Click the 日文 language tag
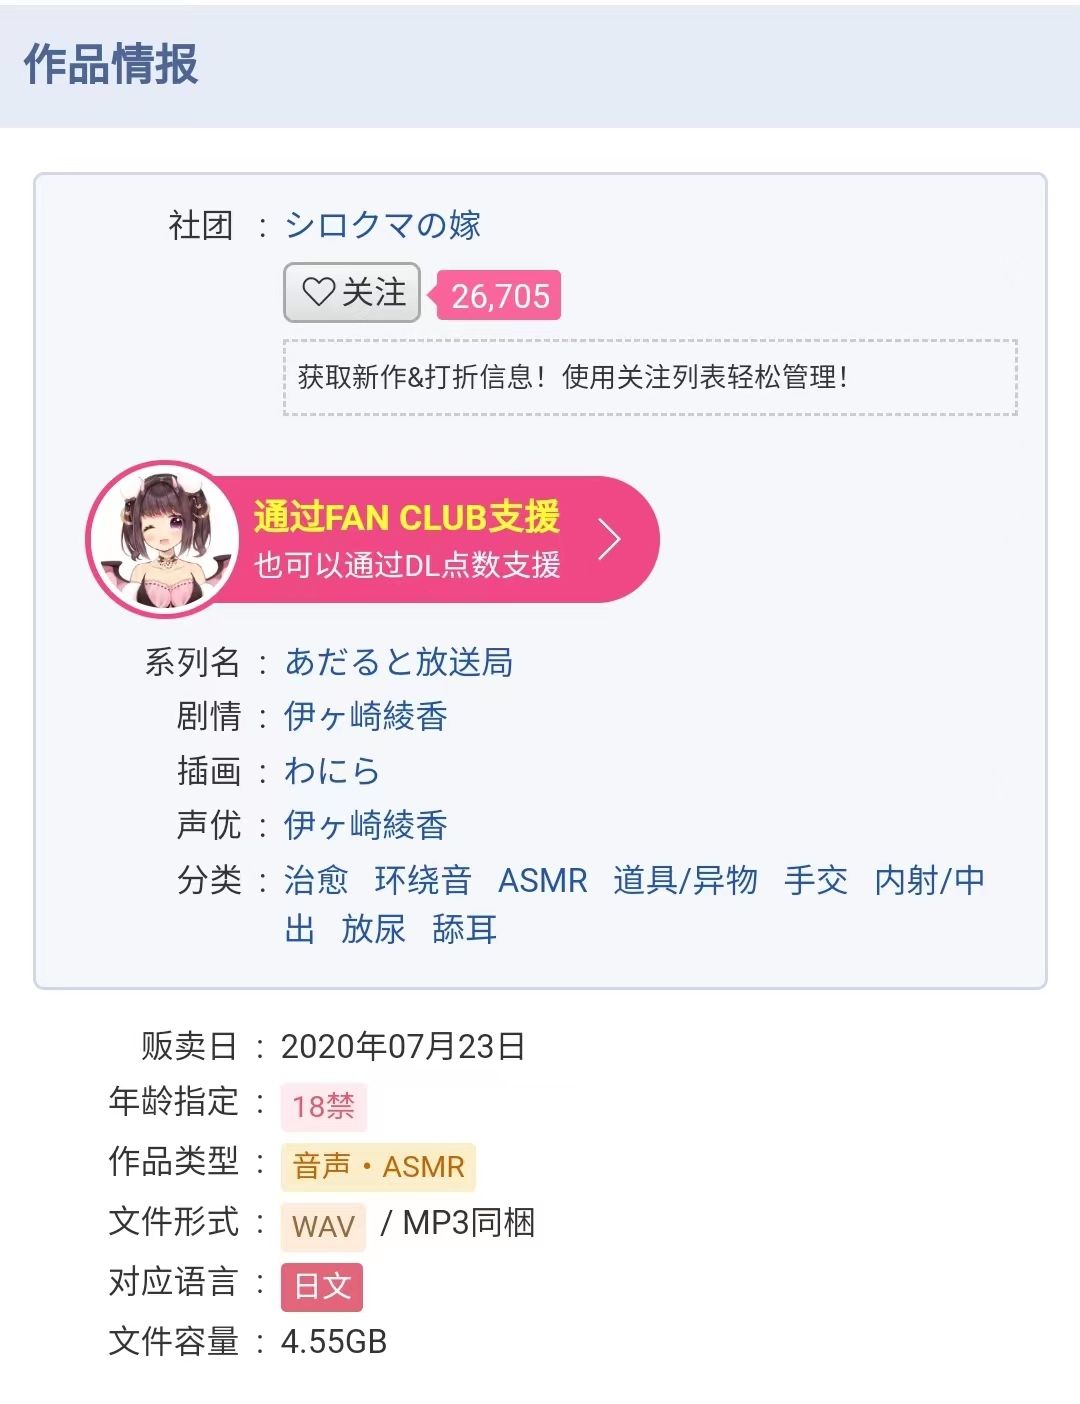 322,1287
